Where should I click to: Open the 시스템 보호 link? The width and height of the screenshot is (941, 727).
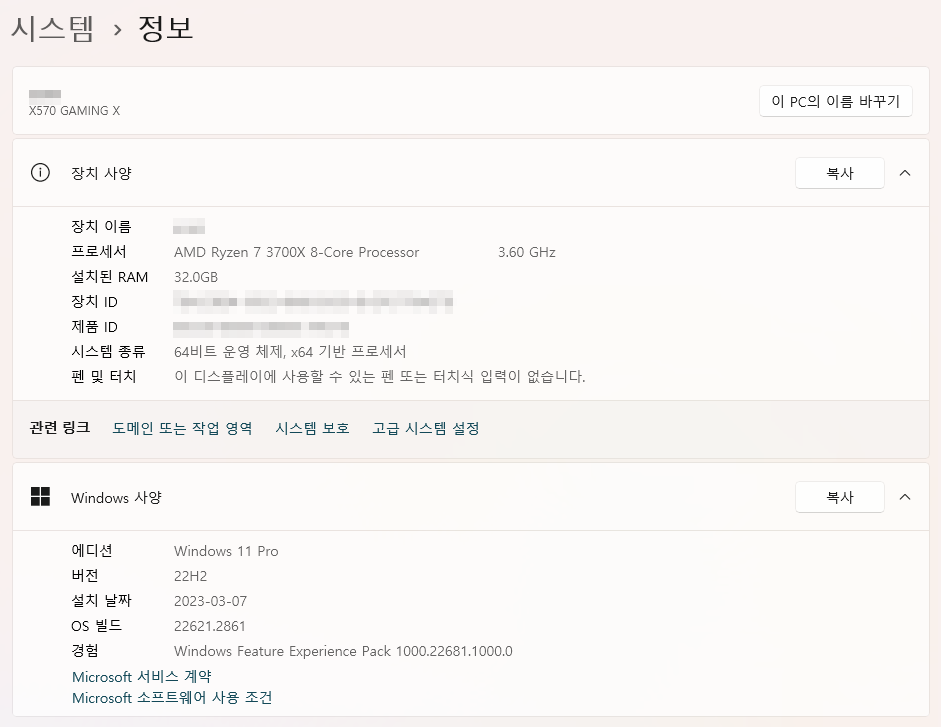[312, 428]
